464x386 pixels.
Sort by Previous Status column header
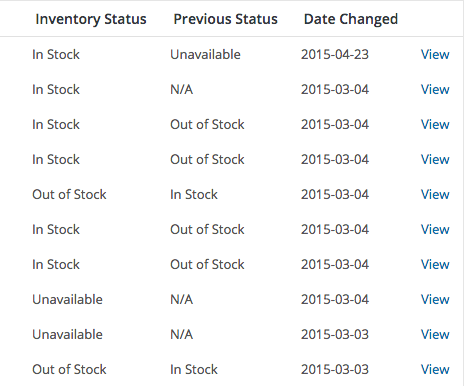coord(225,19)
